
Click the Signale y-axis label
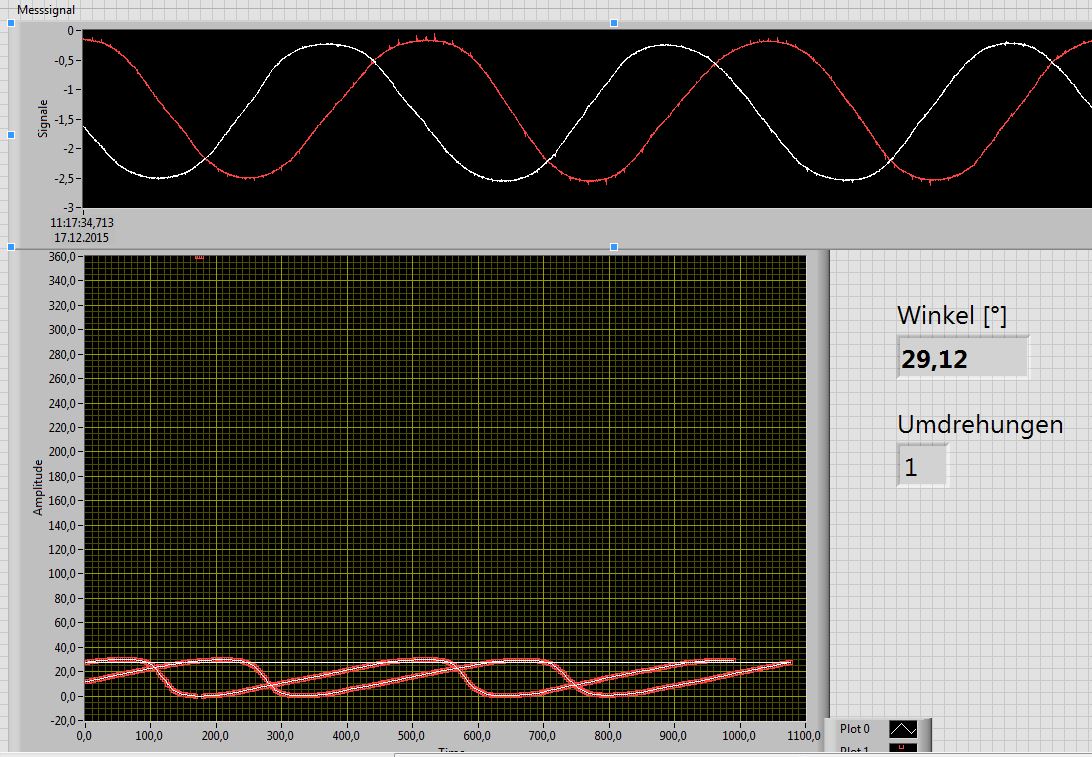click(43, 118)
